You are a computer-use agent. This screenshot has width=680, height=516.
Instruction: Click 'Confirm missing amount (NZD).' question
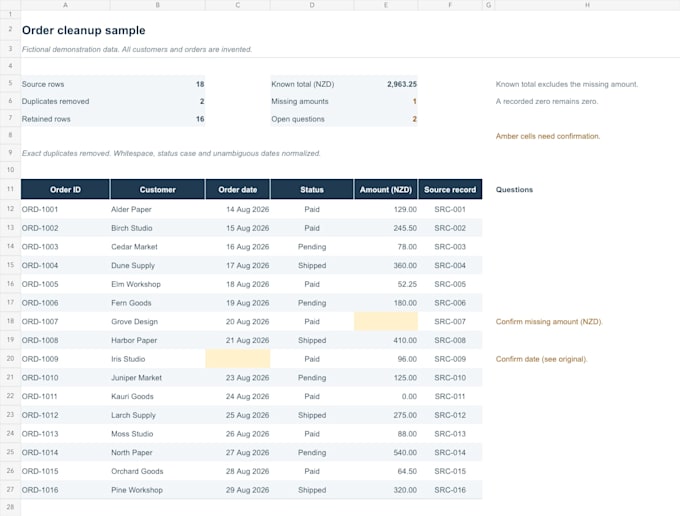click(549, 321)
